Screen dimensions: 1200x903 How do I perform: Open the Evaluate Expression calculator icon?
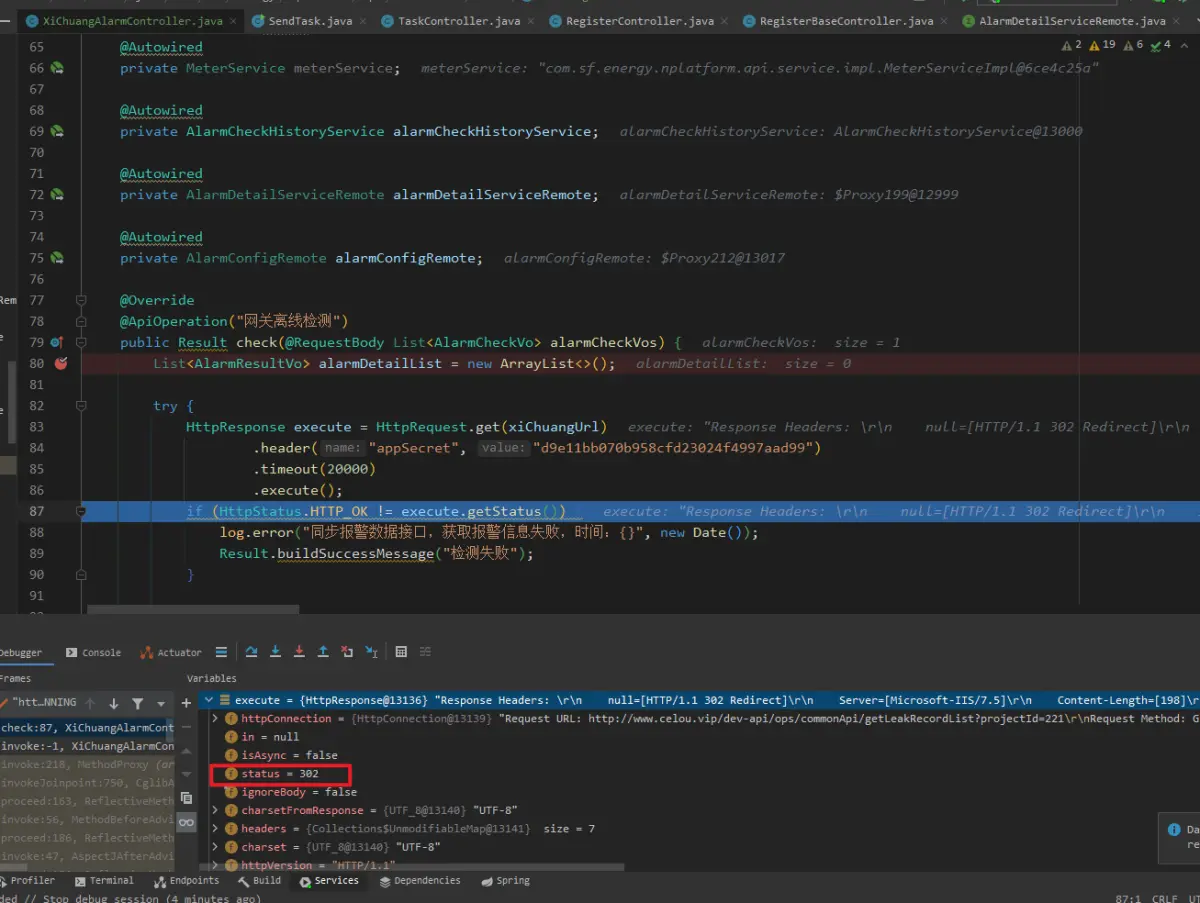coord(401,652)
